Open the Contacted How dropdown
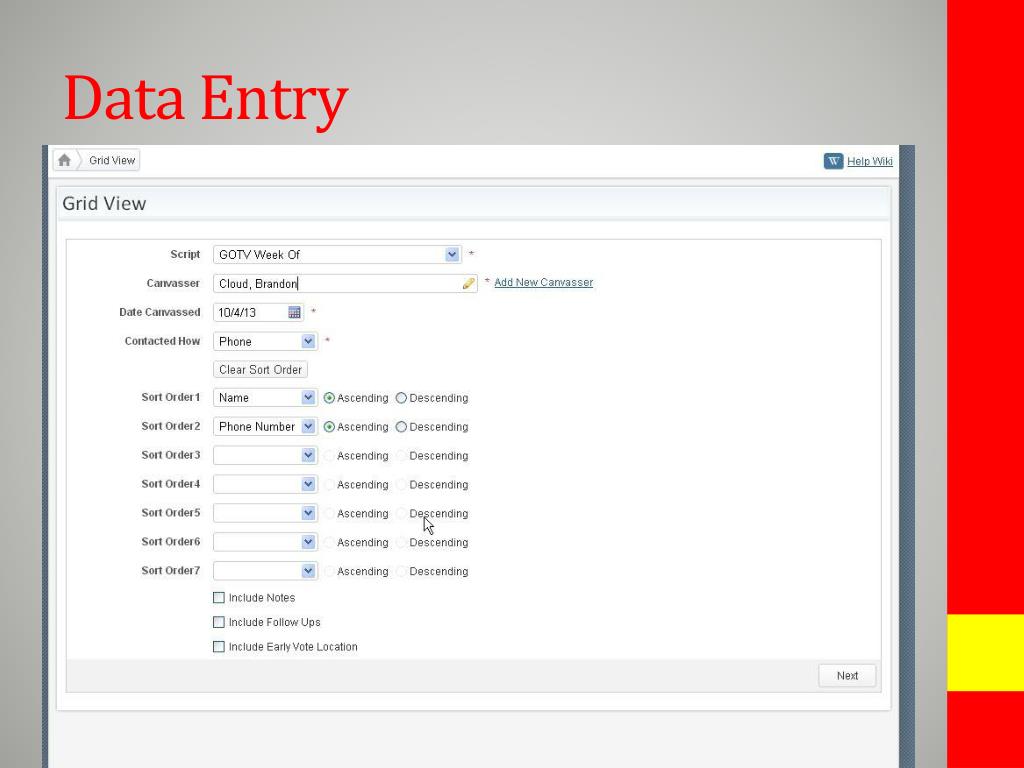The image size is (1024, 768). click(308, 341)
